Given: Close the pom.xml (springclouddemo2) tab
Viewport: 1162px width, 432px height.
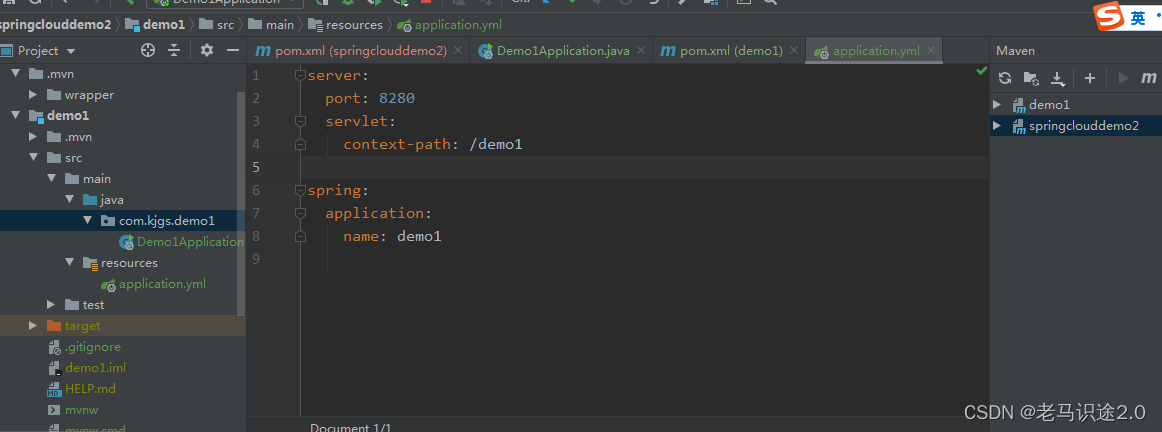Looking at the screenshot, I should (457, 50).
